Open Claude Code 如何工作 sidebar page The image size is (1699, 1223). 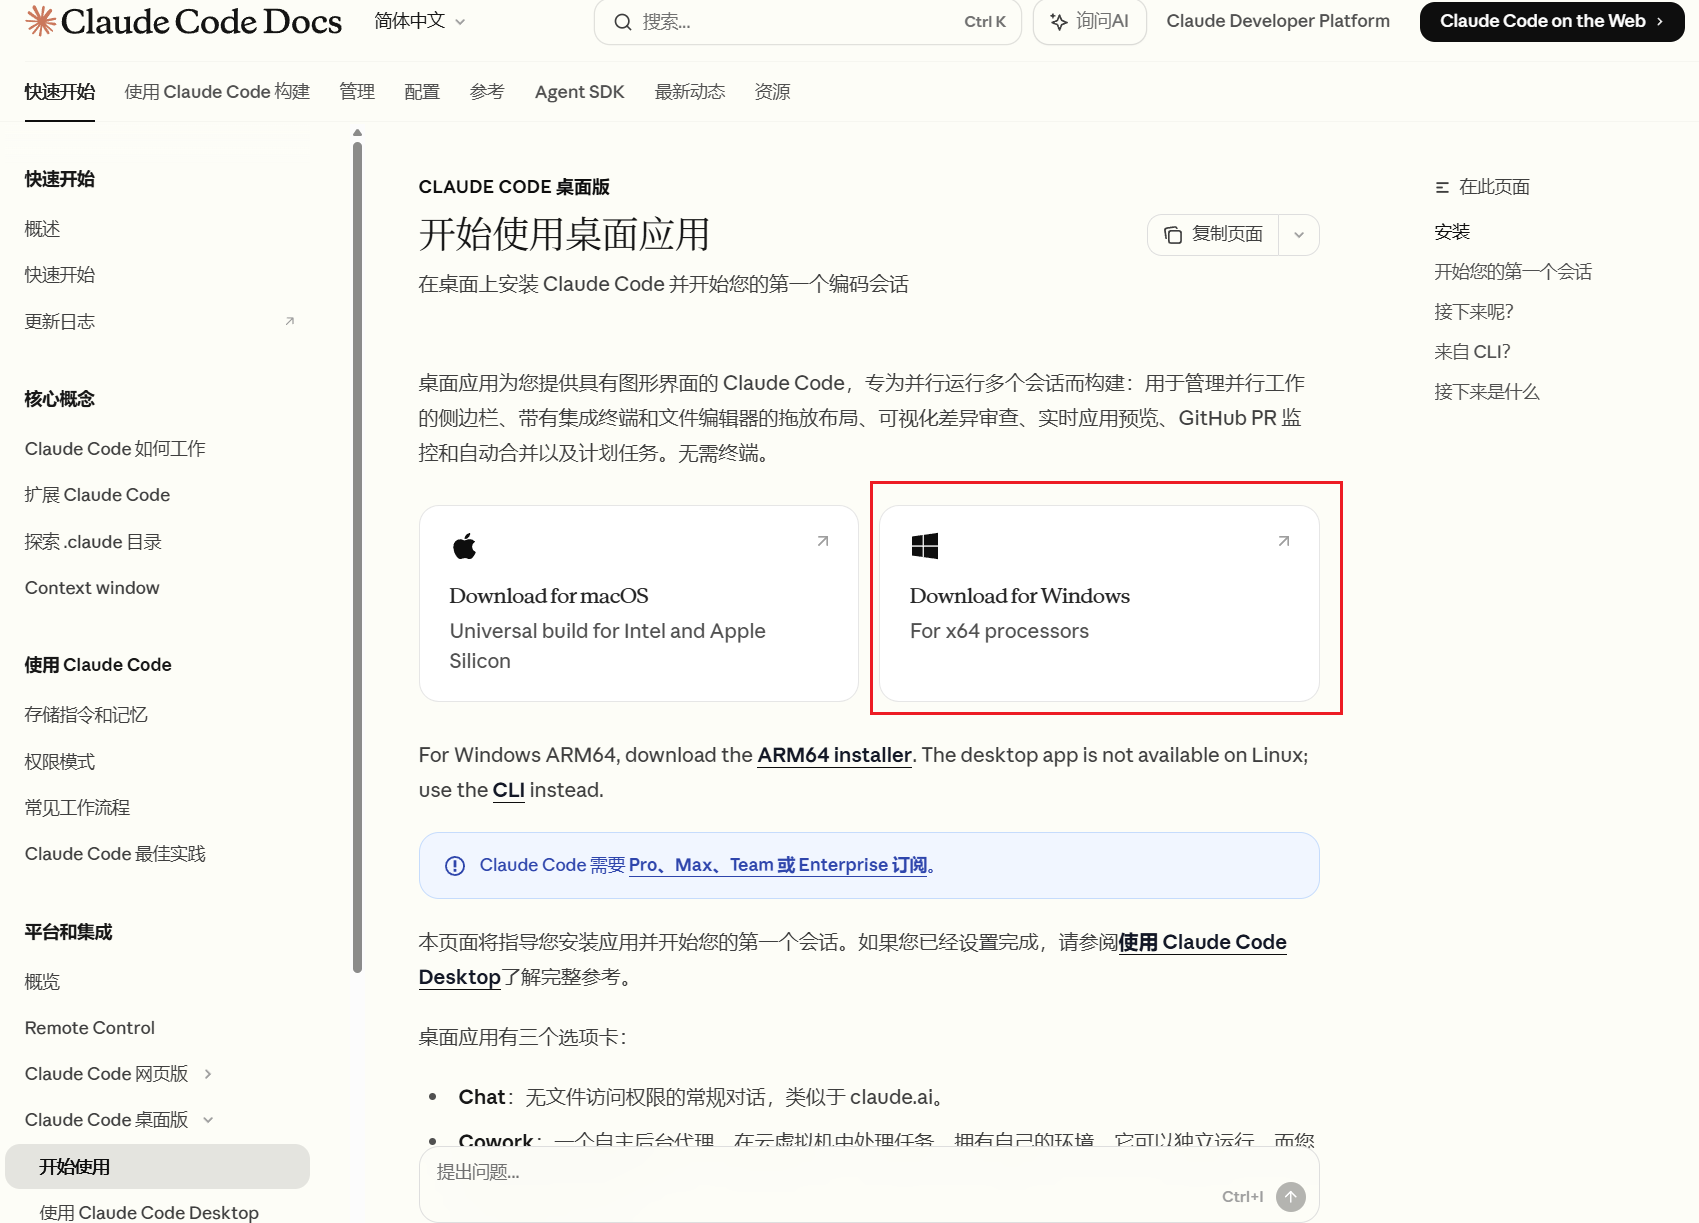115,449
